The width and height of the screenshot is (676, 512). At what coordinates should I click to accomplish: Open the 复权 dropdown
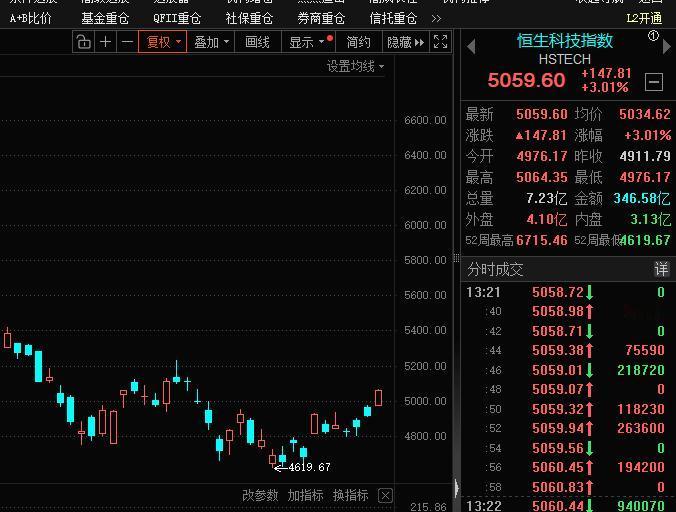pos(163,42)
